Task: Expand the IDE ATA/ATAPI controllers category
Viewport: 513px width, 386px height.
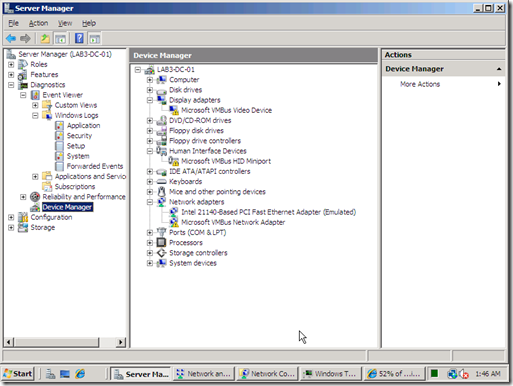Action: coord(150,171)
